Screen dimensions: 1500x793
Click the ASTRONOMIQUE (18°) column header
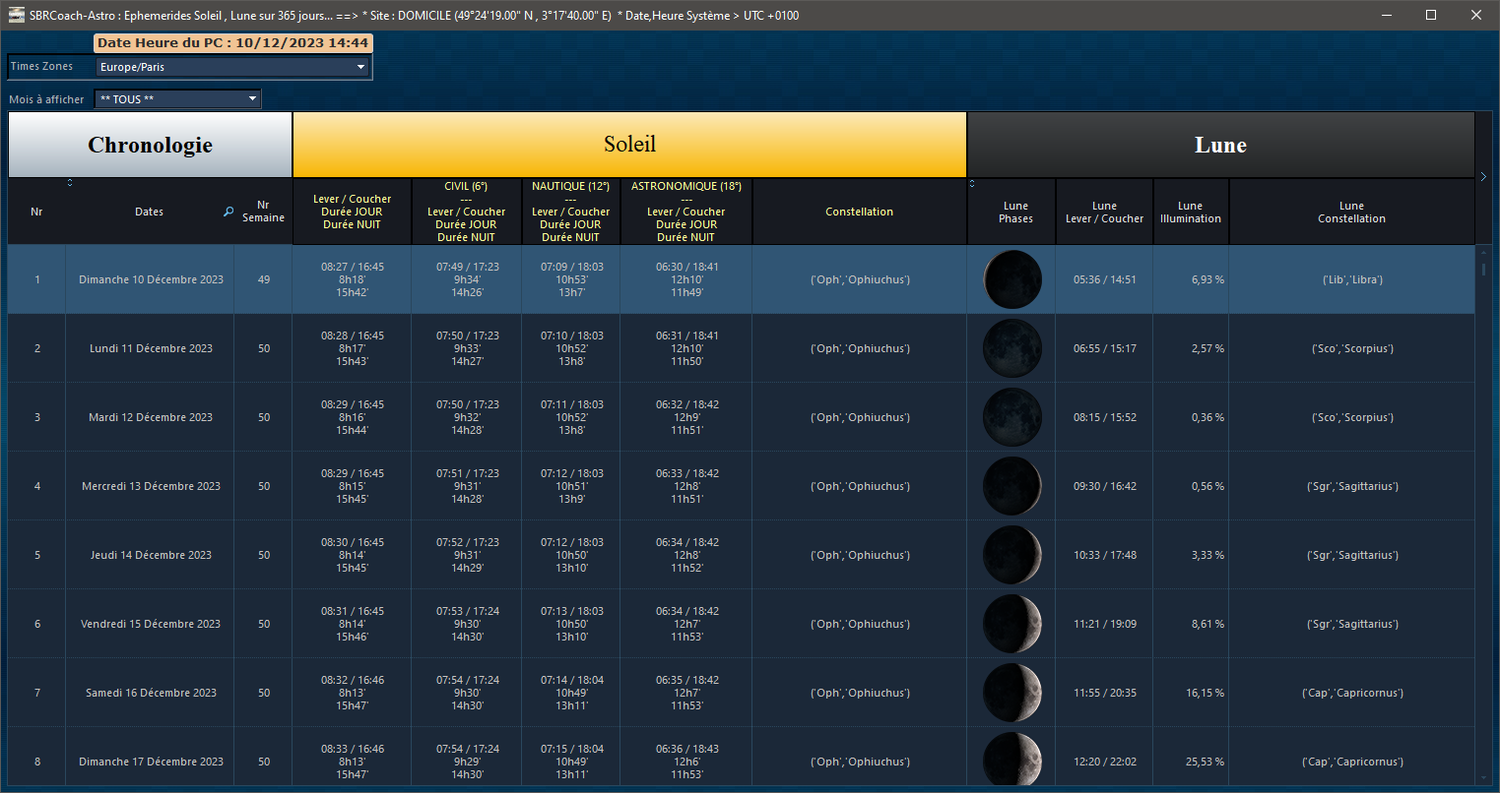pos(686,212)
